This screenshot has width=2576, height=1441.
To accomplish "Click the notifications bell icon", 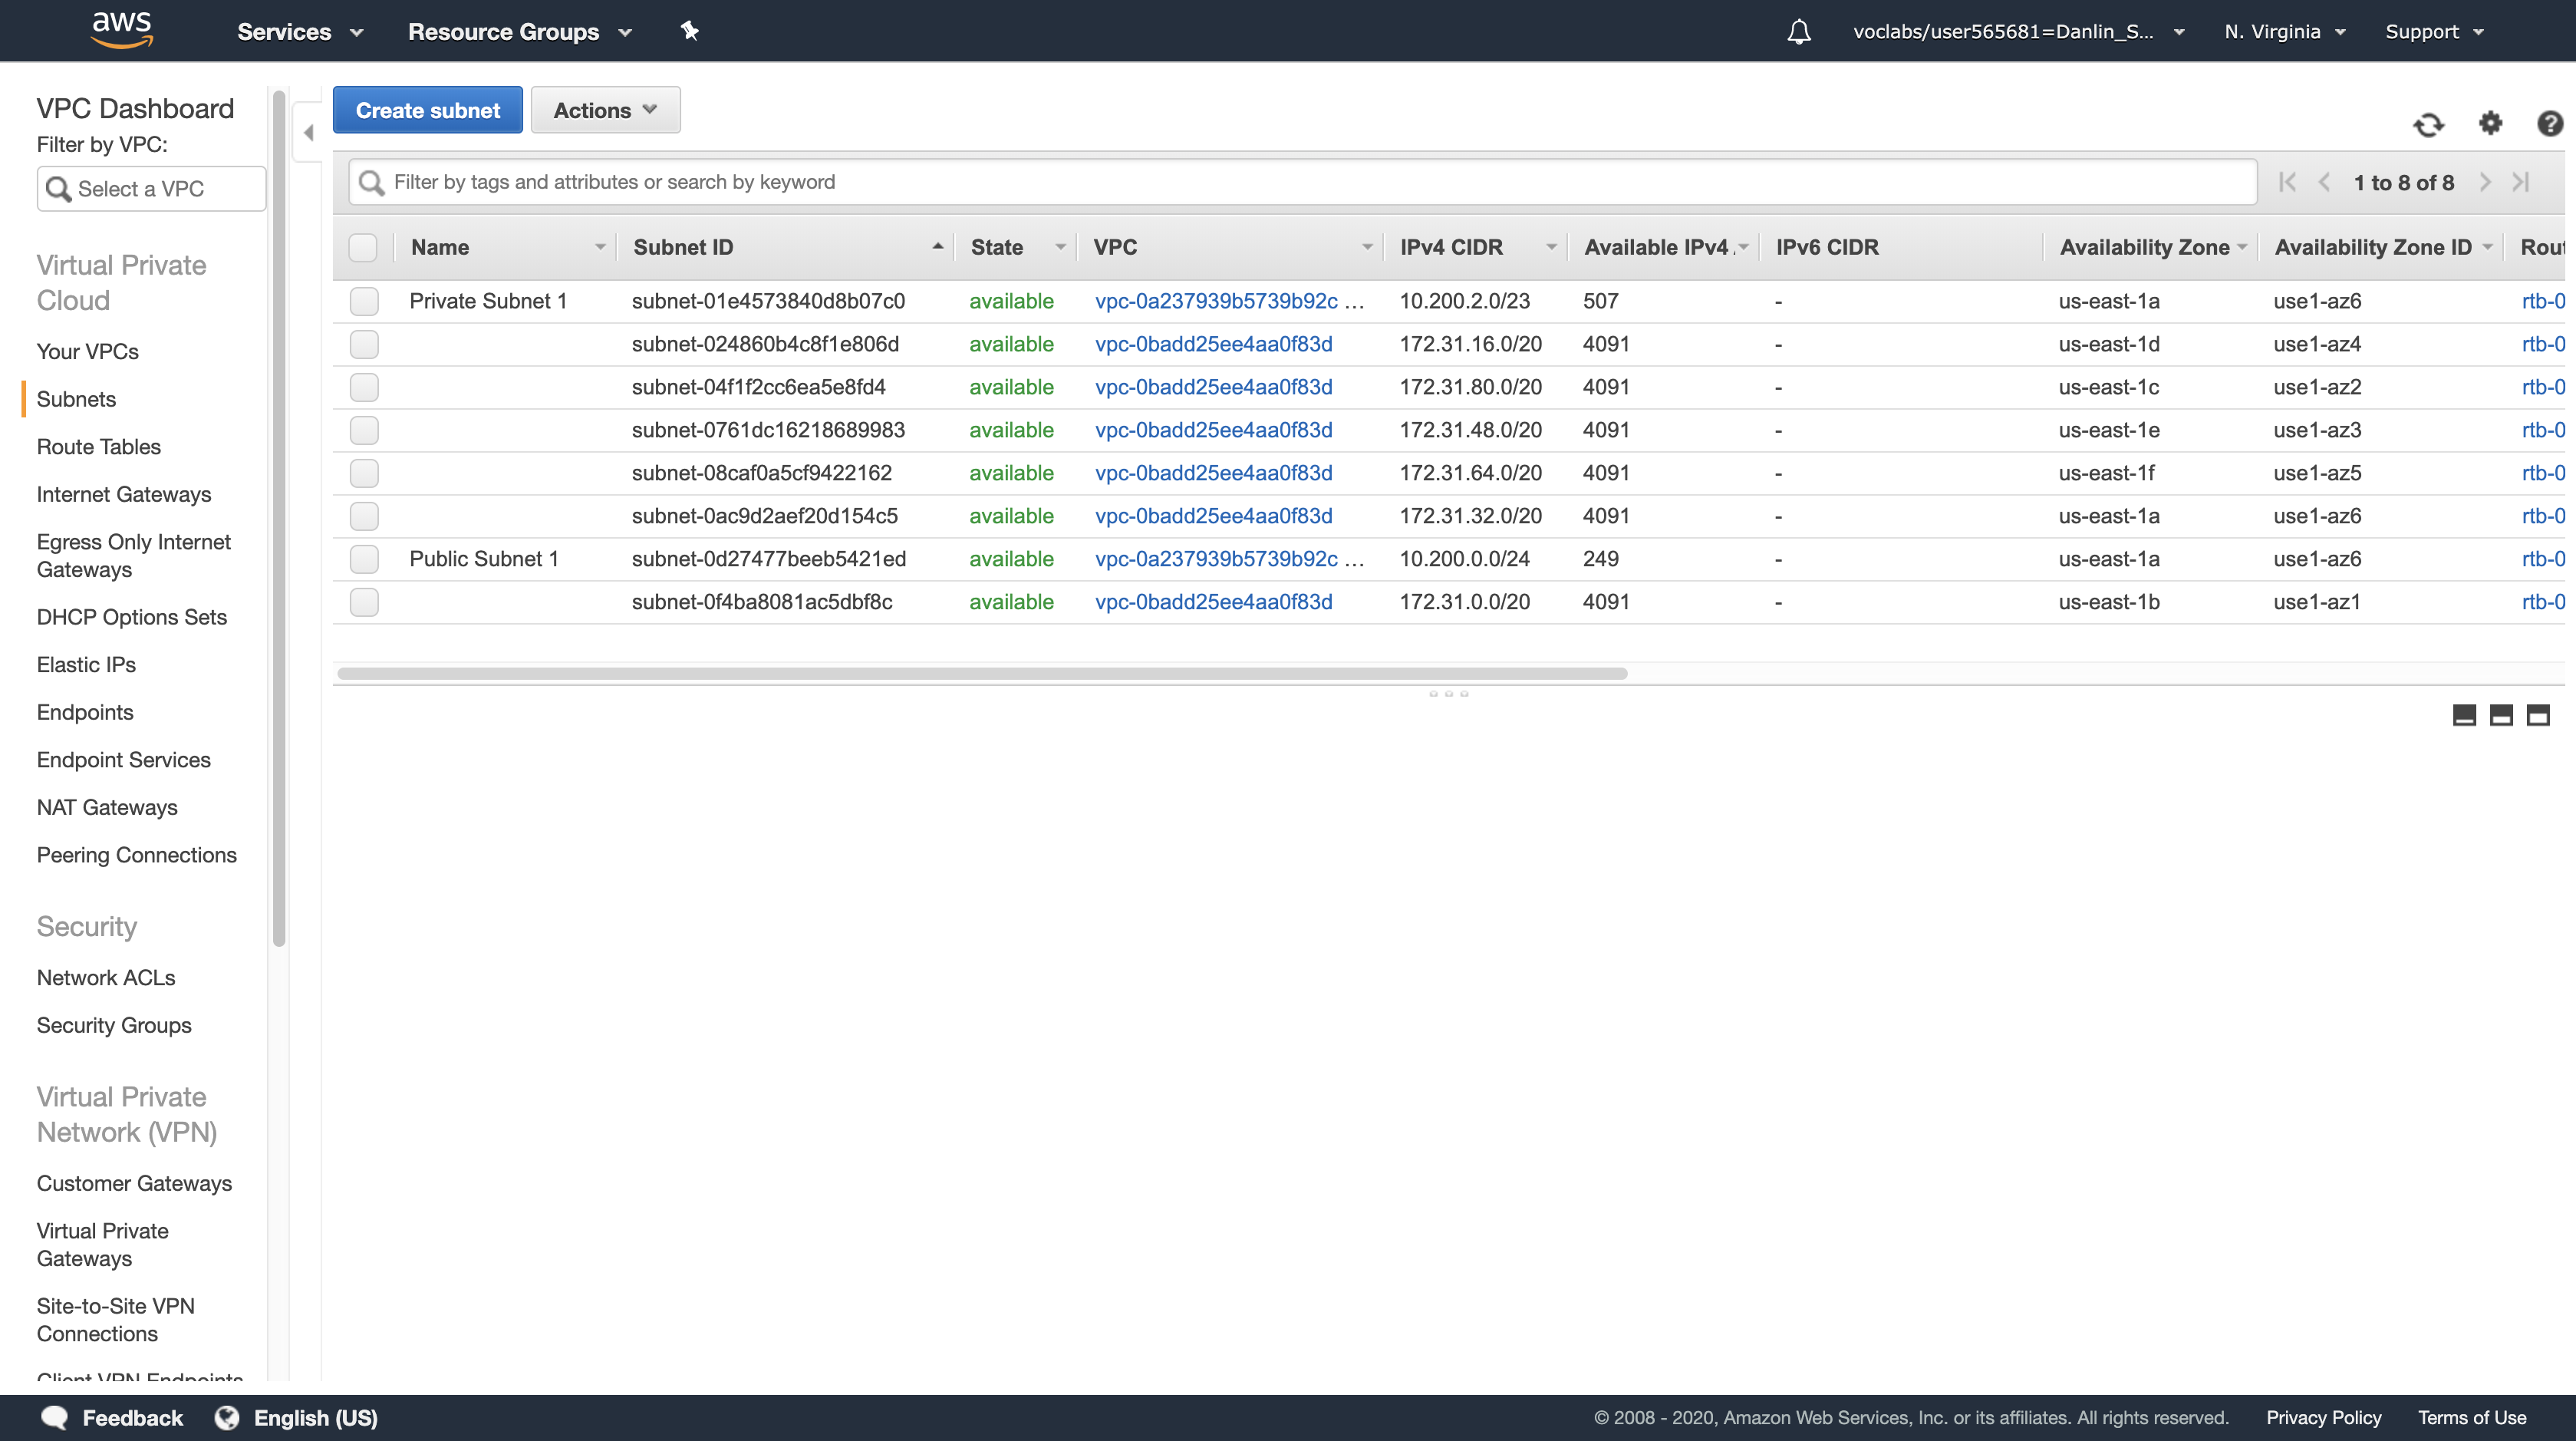I will (1799, 32).
